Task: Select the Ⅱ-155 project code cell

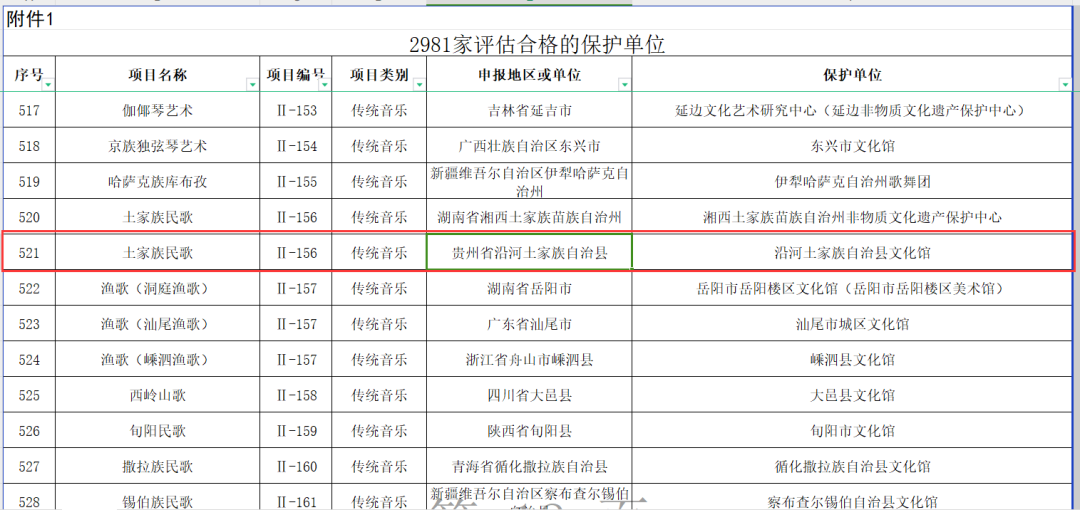Action: [296, 181]
